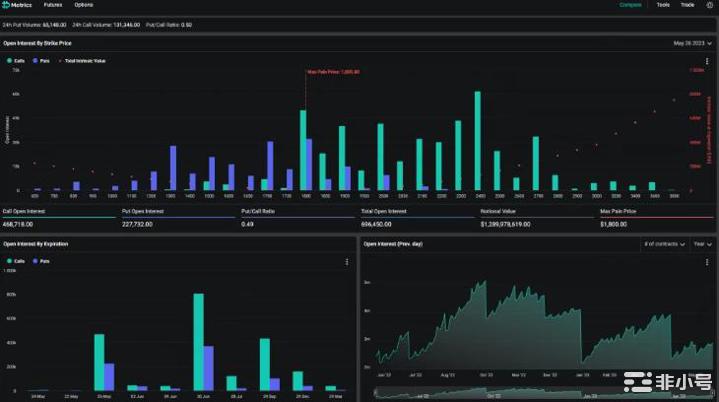
Task: Open the Year range dropdown
Action: 702,244
